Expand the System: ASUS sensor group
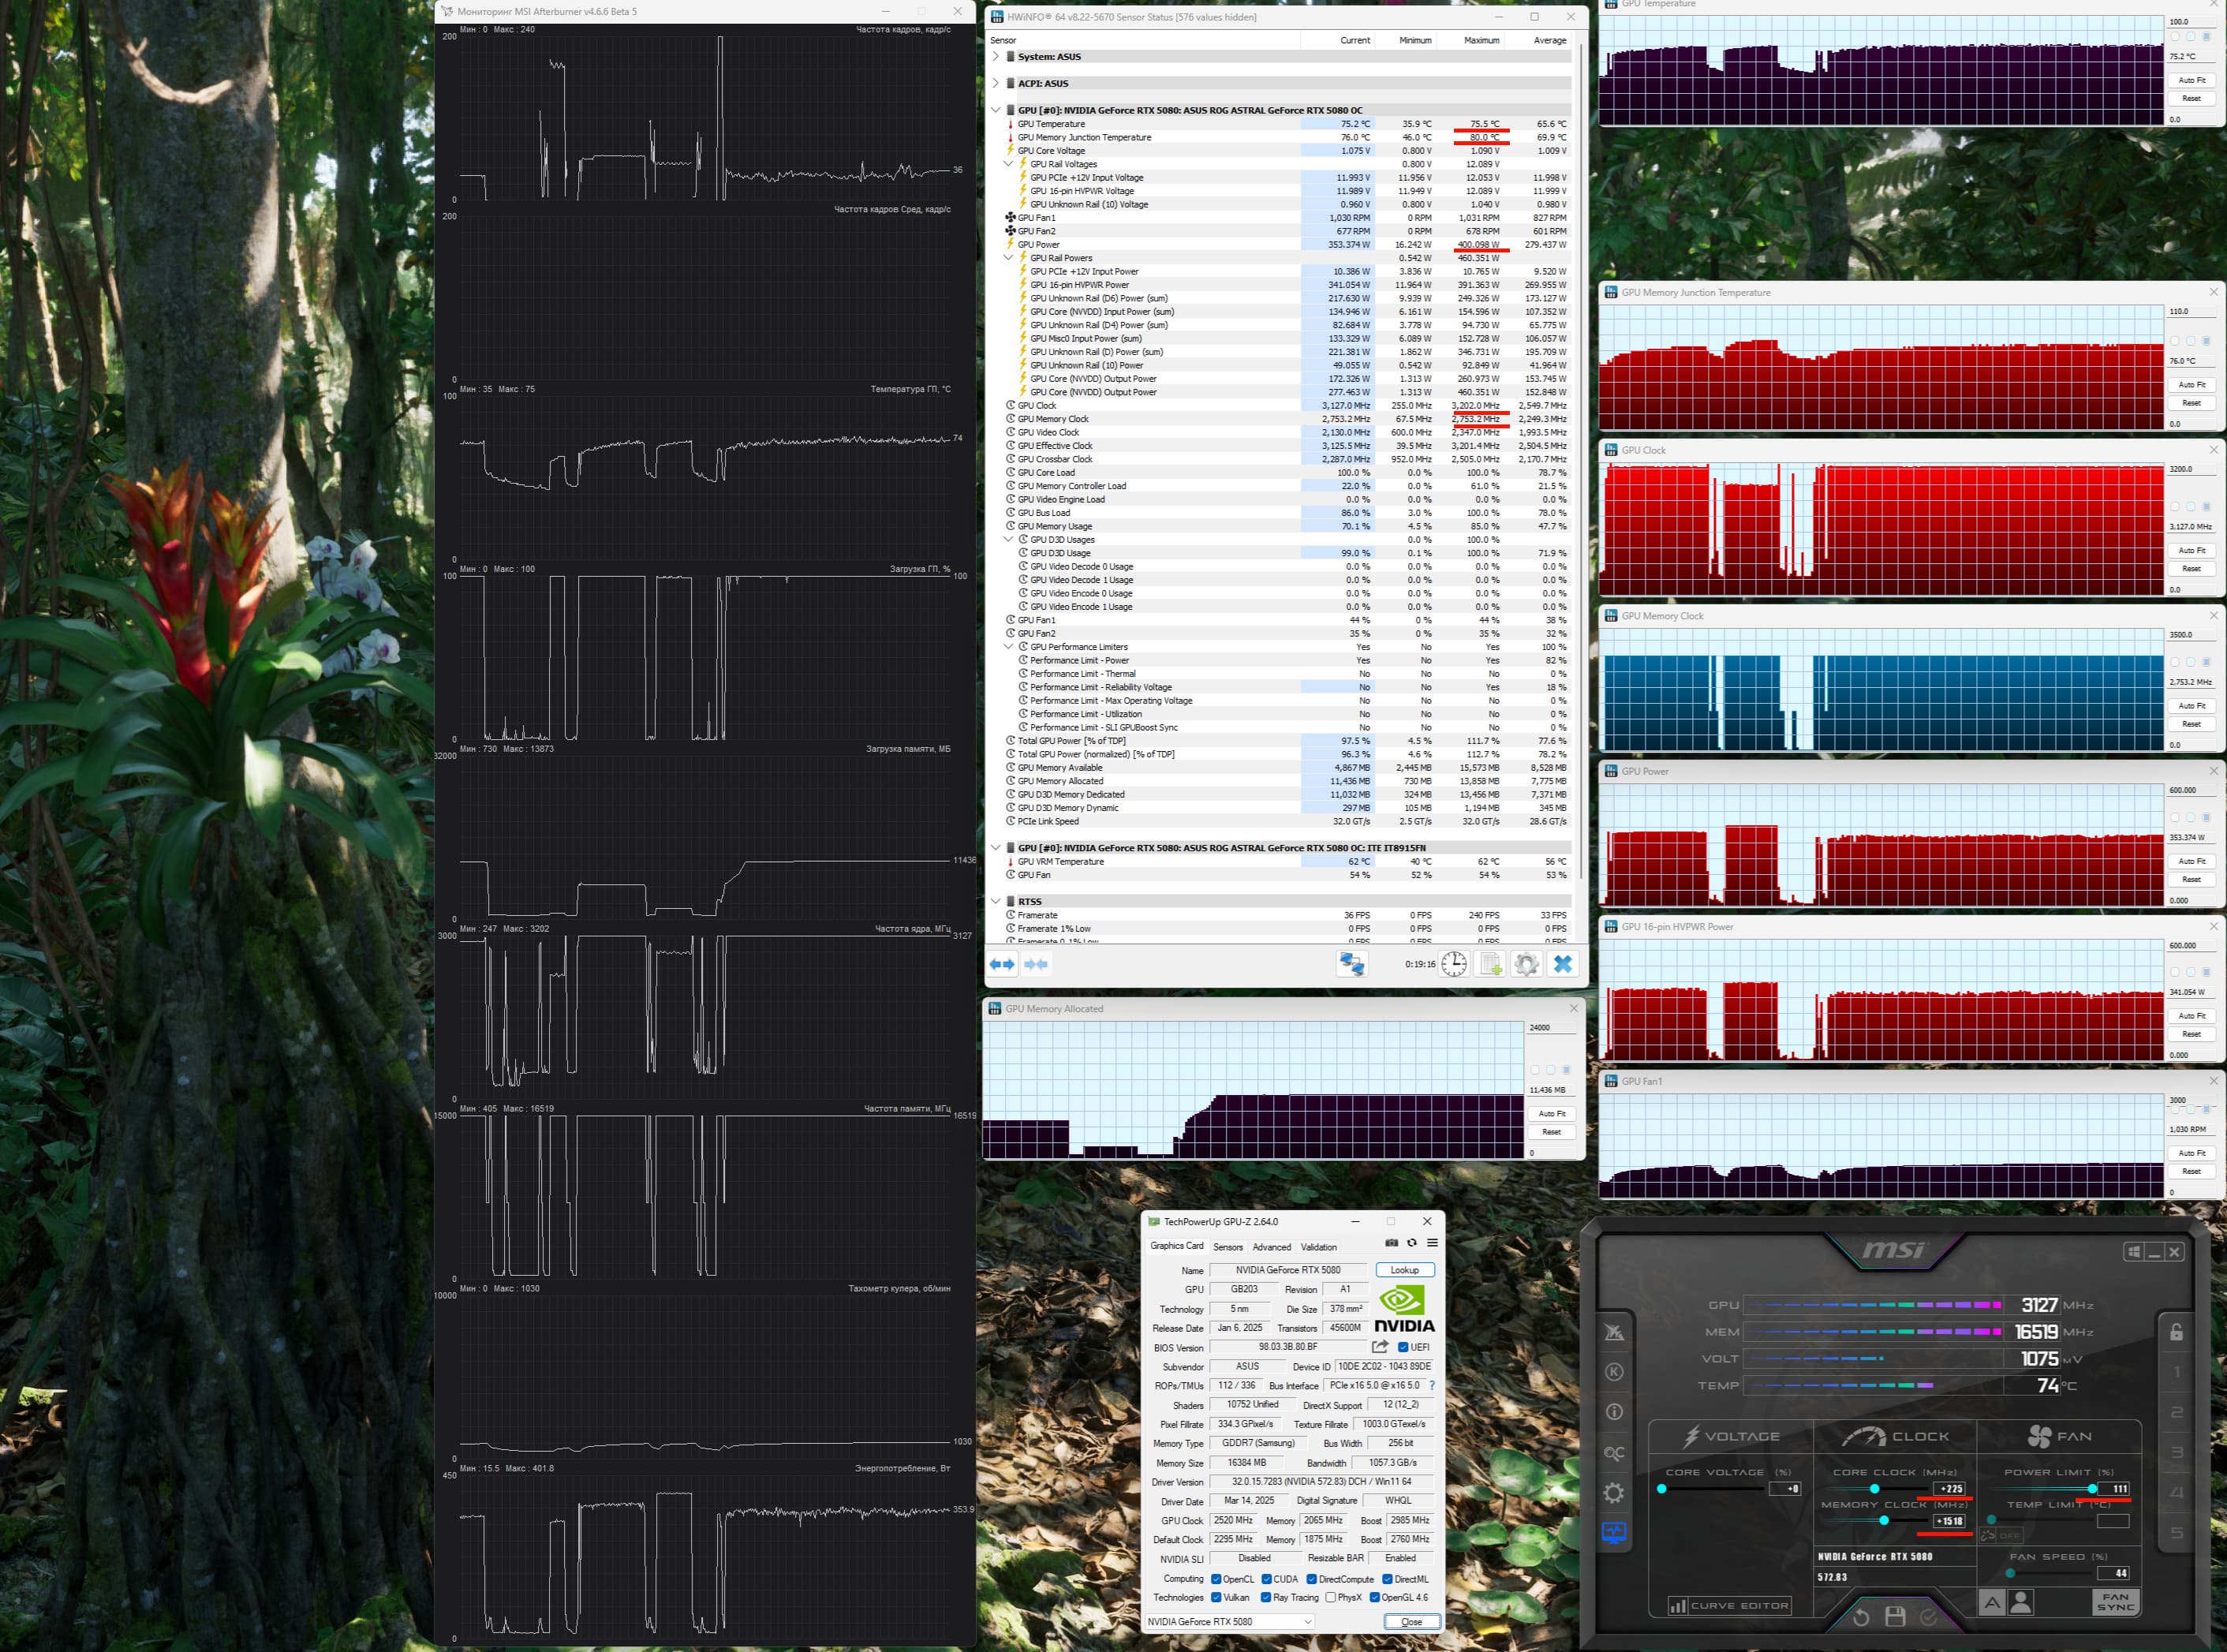Viewport: 2227px width, 1652px height. point(995,57)
